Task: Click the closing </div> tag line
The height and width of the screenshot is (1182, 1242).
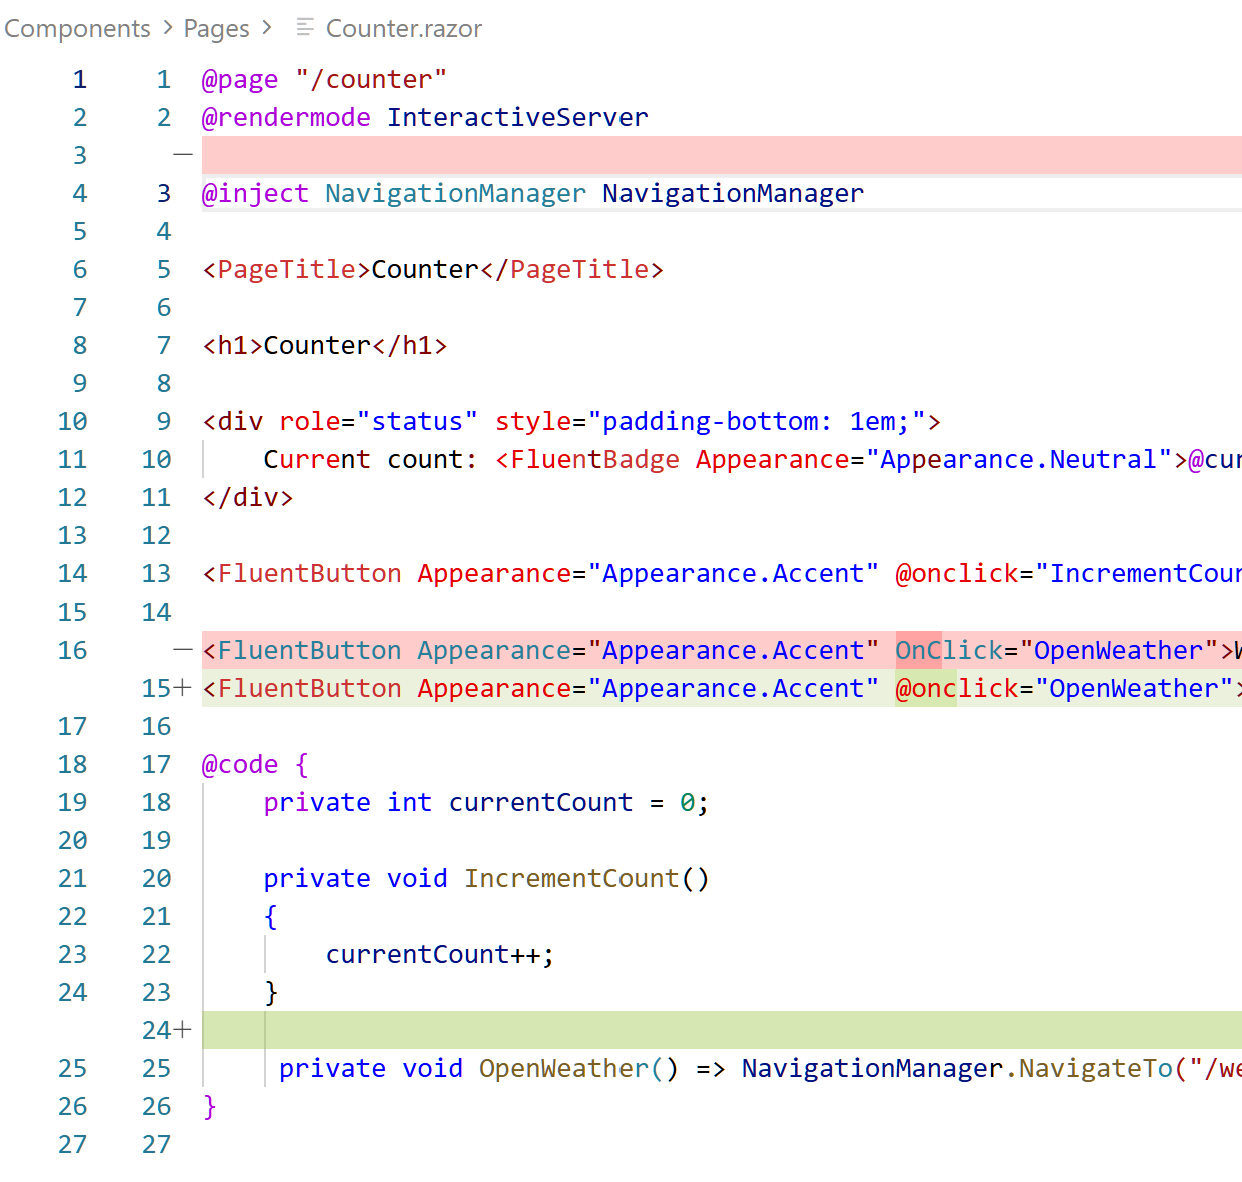Action: (x=248, y=497)
